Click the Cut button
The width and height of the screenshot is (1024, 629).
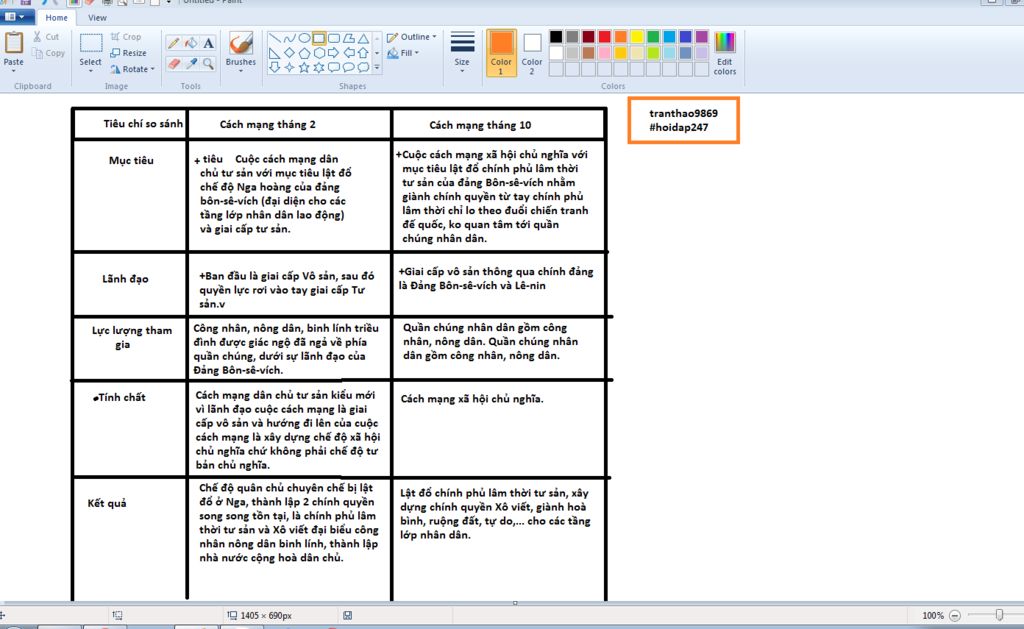coord(46,37)
